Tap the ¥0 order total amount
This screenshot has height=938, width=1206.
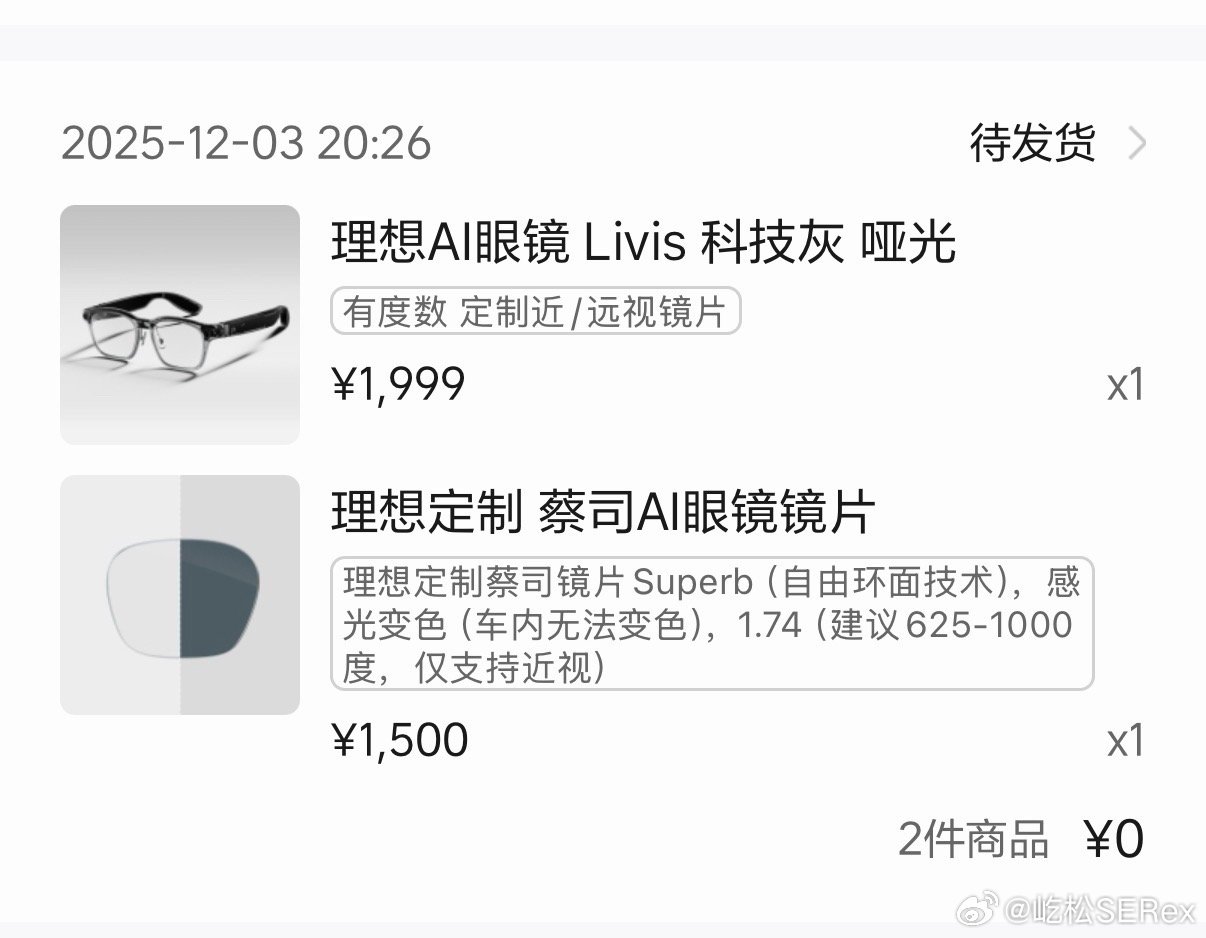[x=1115, y=840]
